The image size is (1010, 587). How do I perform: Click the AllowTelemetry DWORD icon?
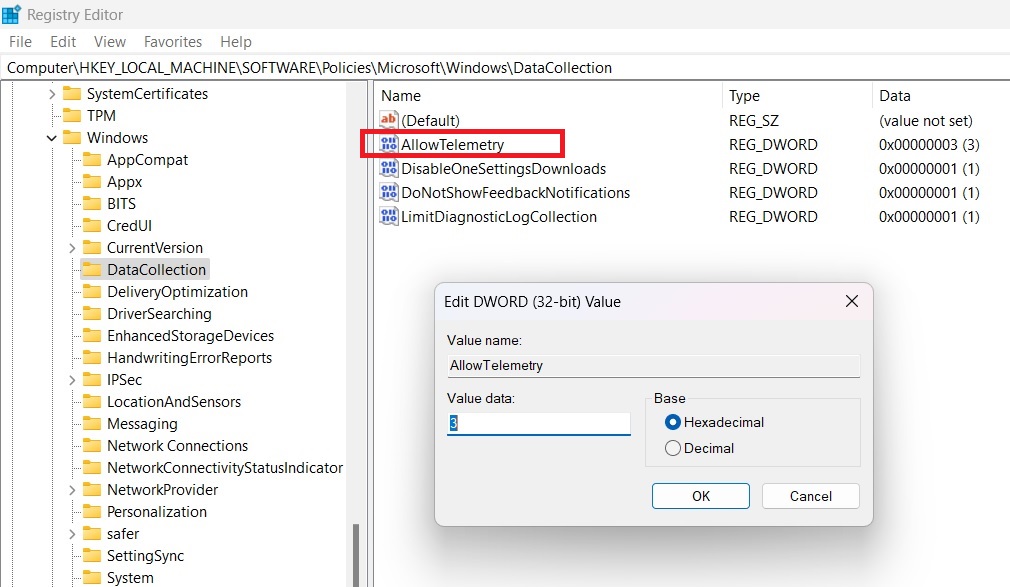(x=390, y=144)
